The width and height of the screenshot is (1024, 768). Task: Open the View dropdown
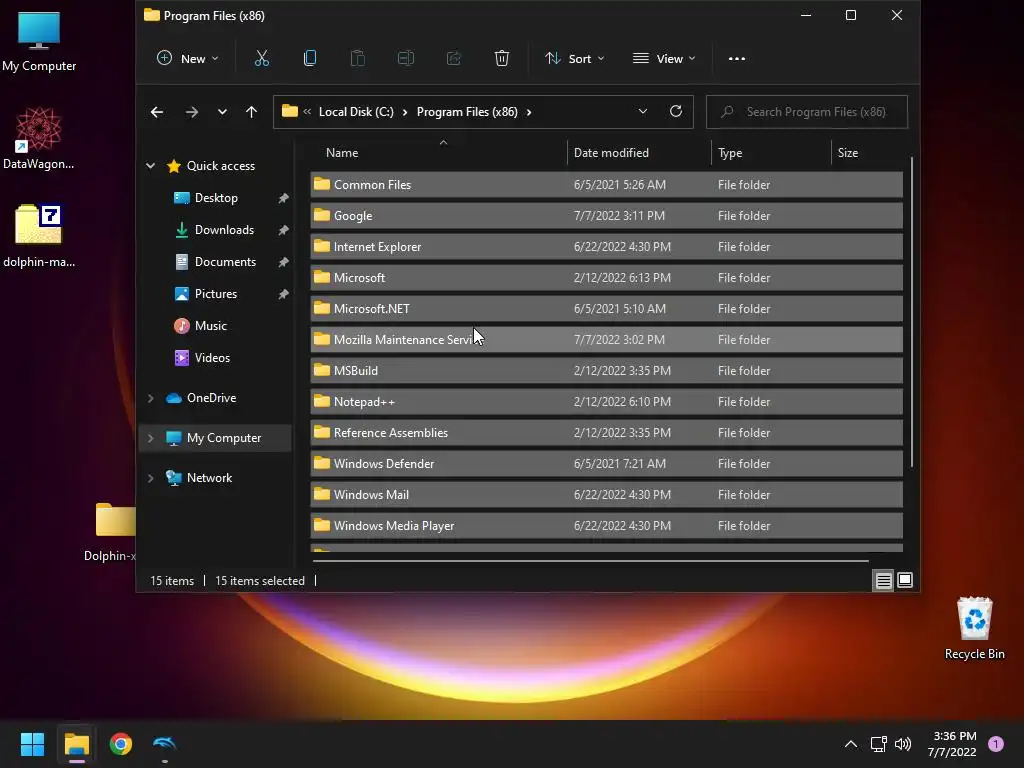click(664, 59)
